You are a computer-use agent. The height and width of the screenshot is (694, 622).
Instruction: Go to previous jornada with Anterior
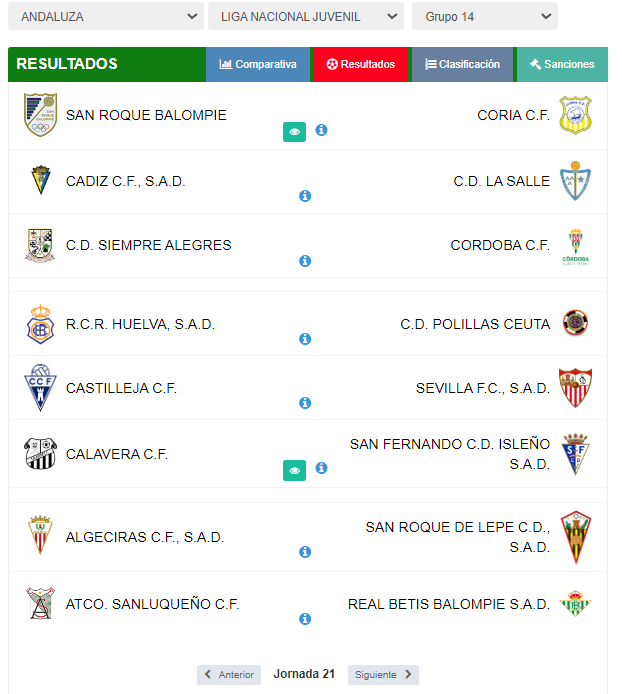click(229, 675)
